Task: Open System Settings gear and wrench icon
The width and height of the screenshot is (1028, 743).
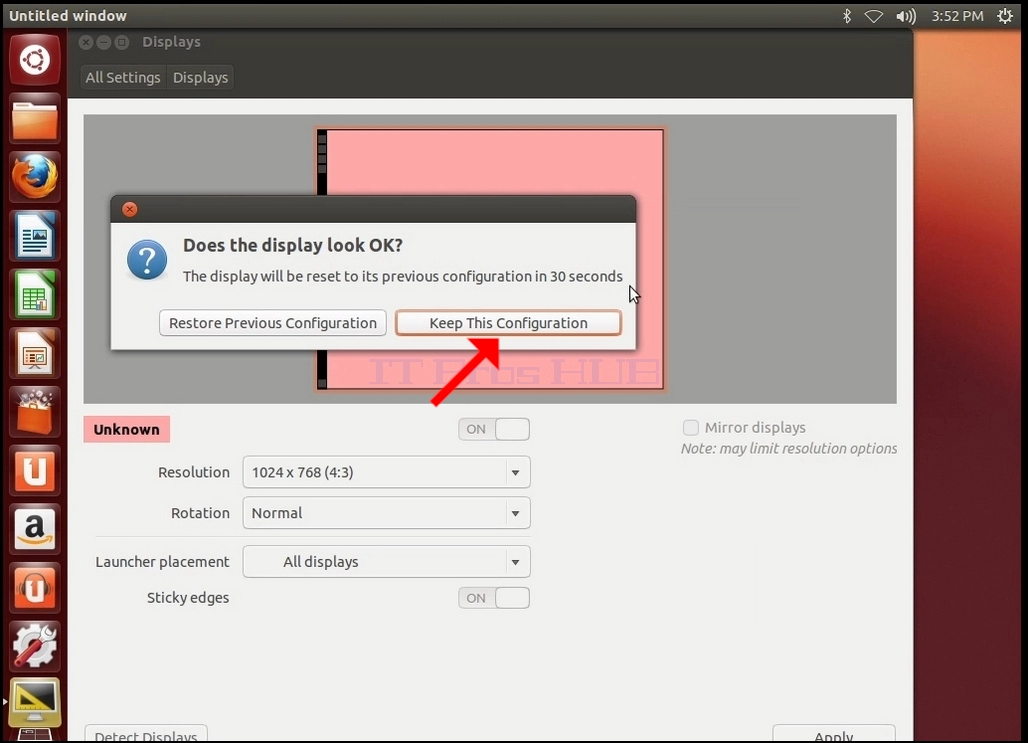Action: point(35,646)
